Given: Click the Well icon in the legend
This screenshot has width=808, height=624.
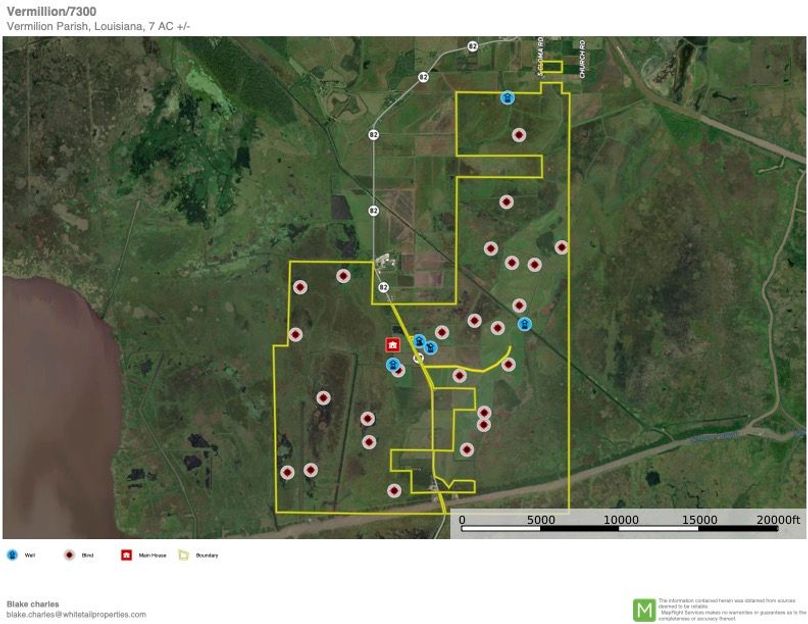Looking at the screenshot, I should [x=12, y=554].
